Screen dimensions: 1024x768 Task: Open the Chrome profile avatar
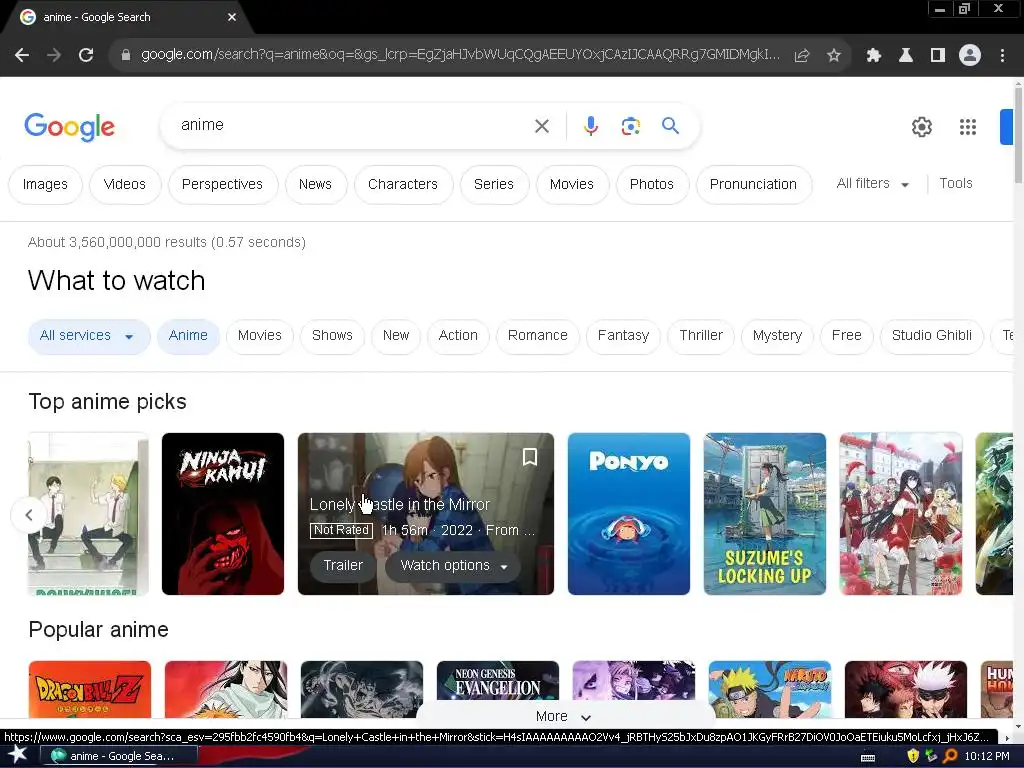[x=970, y=56]
